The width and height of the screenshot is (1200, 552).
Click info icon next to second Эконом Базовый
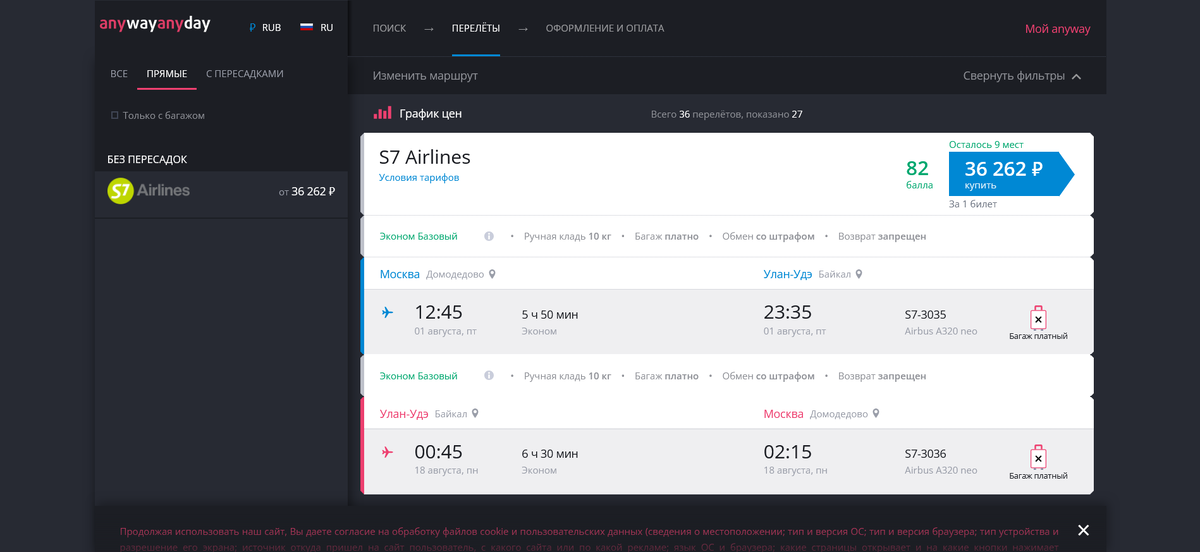[489, 376]
